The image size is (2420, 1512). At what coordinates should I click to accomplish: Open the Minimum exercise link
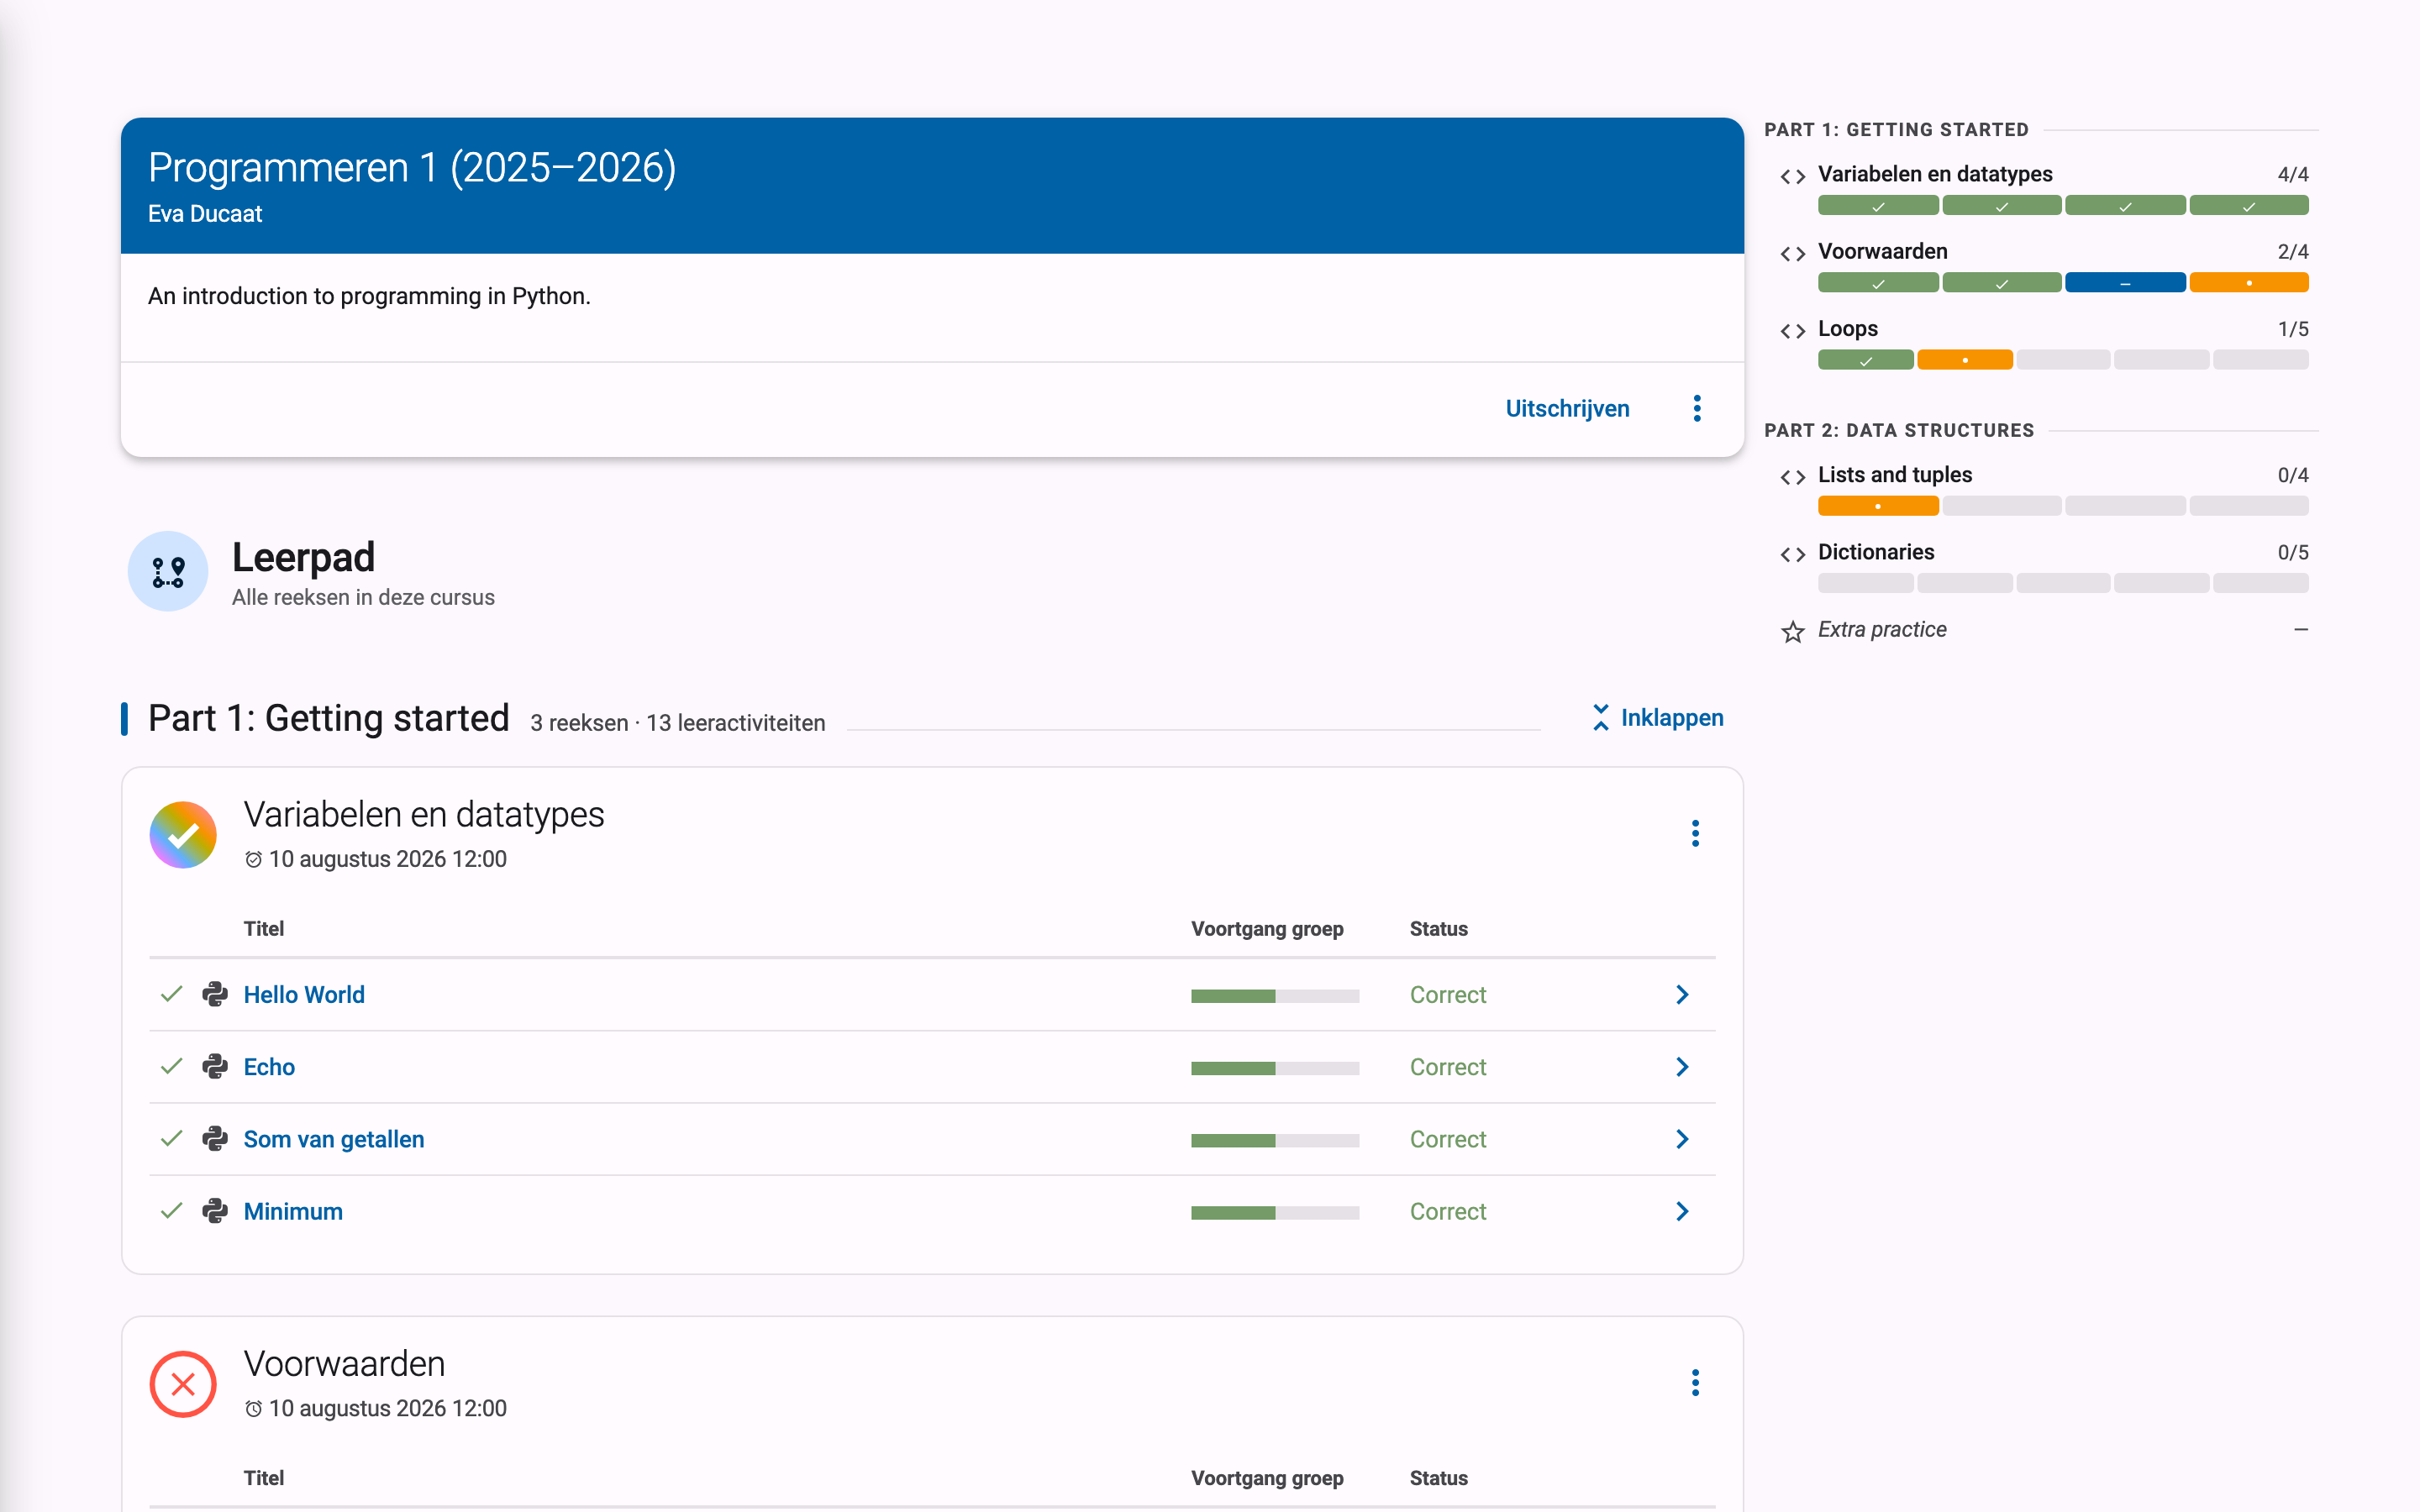click(x=293, y=1211)
